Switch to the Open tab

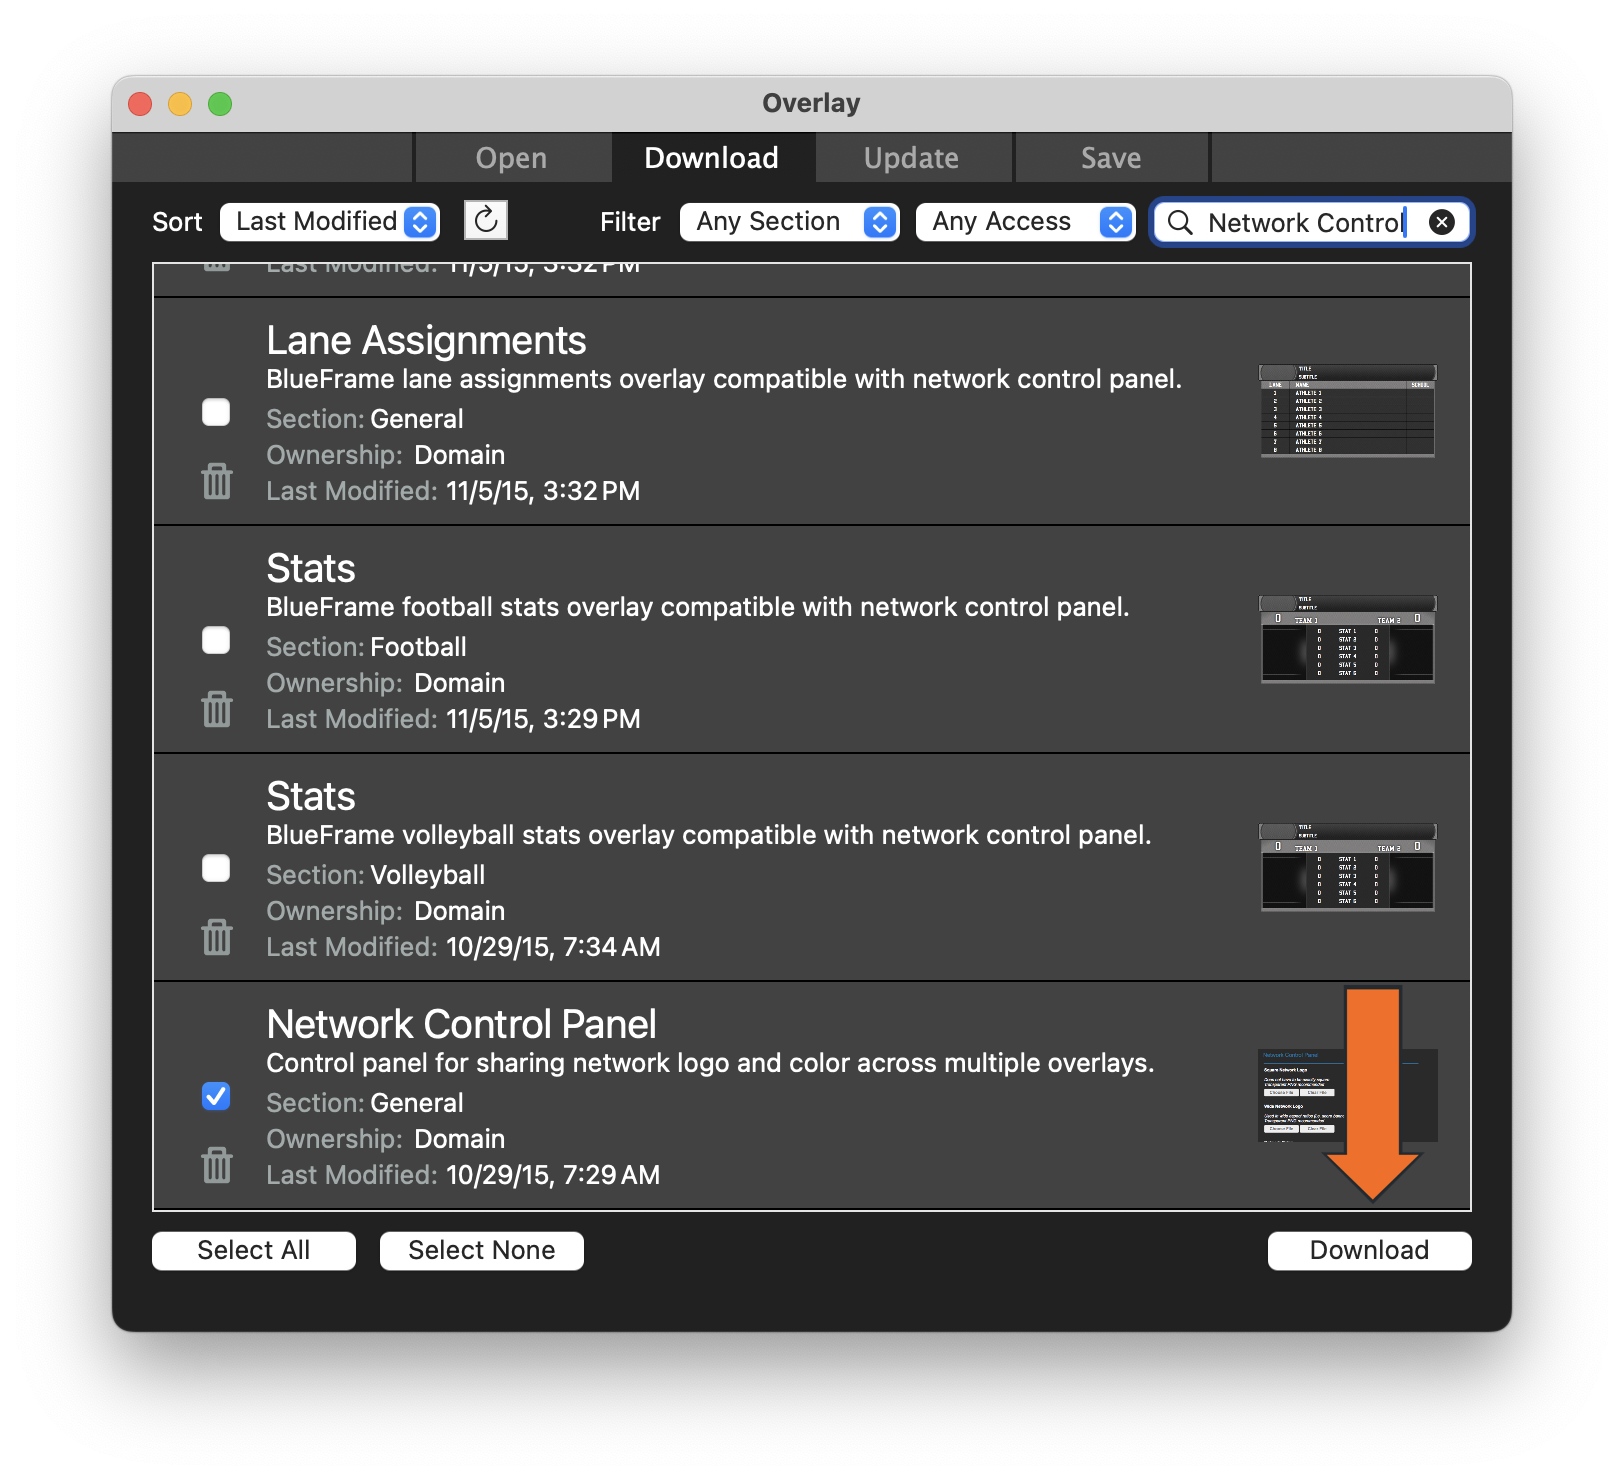[512, 158]
